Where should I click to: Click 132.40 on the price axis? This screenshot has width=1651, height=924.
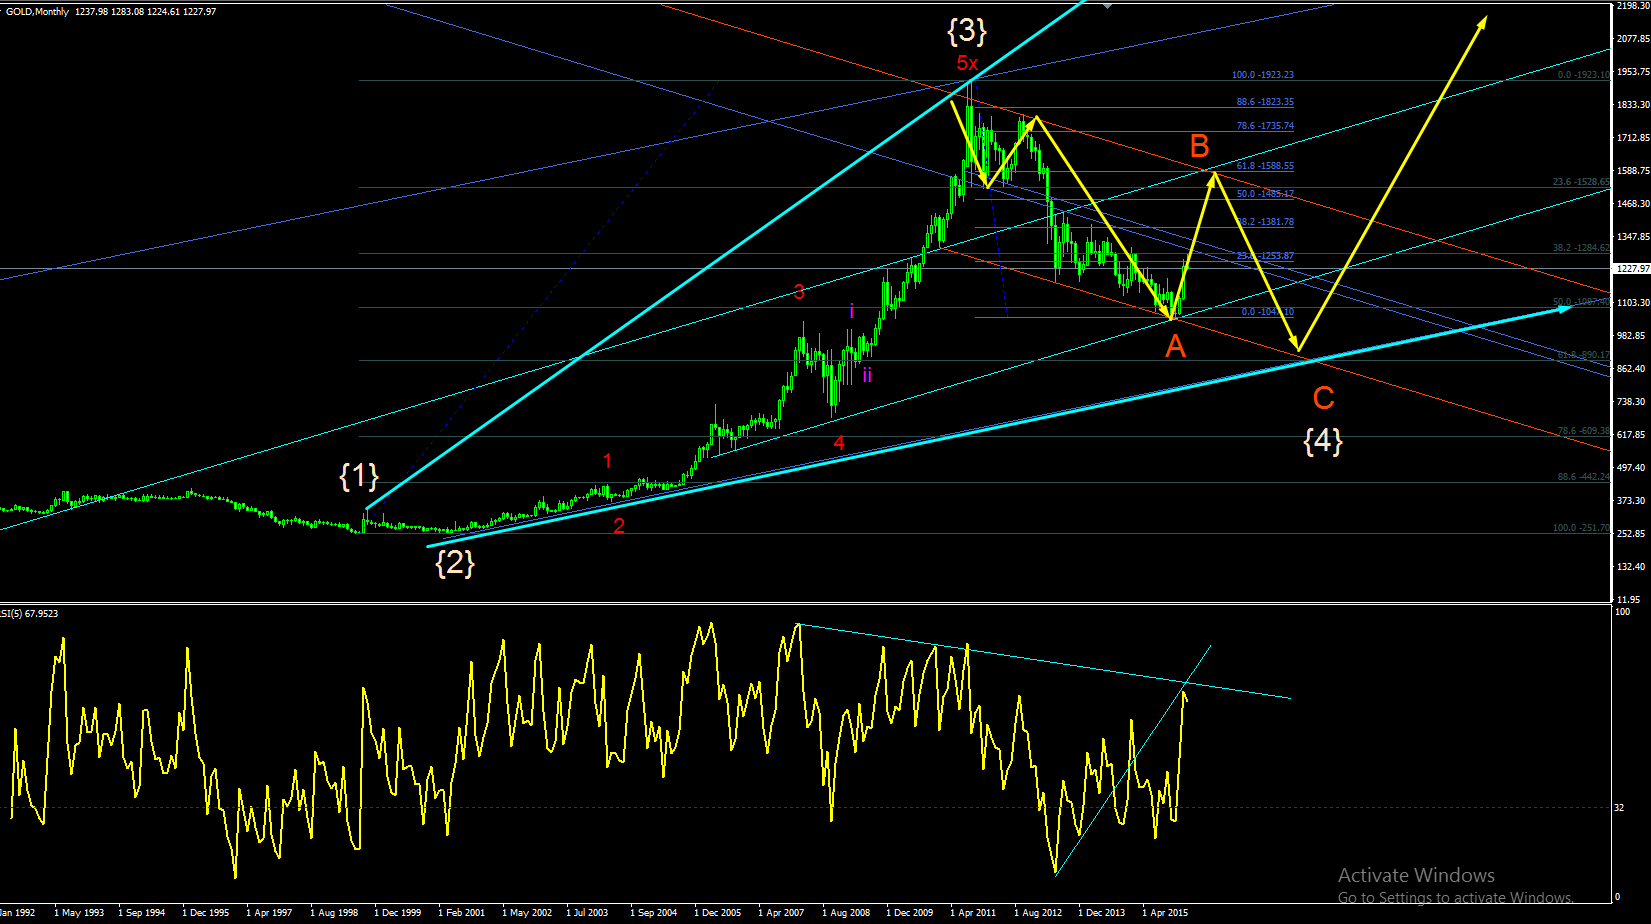coord(1631,567)
